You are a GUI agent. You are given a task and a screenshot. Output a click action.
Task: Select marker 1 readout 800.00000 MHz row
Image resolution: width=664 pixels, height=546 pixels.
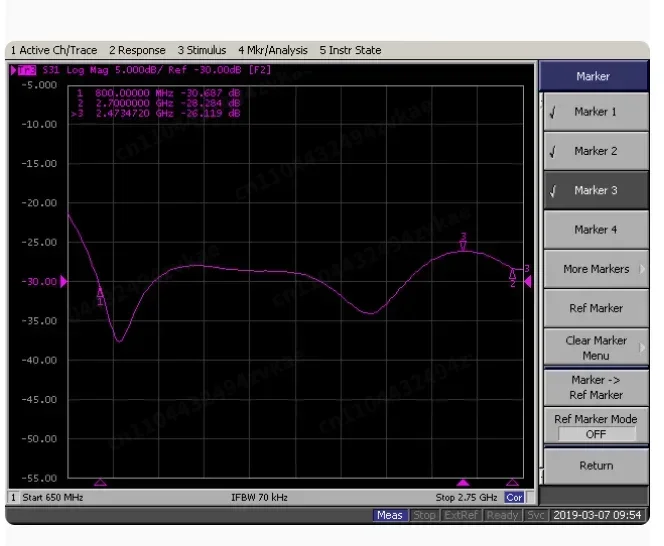tap(159, 93)
